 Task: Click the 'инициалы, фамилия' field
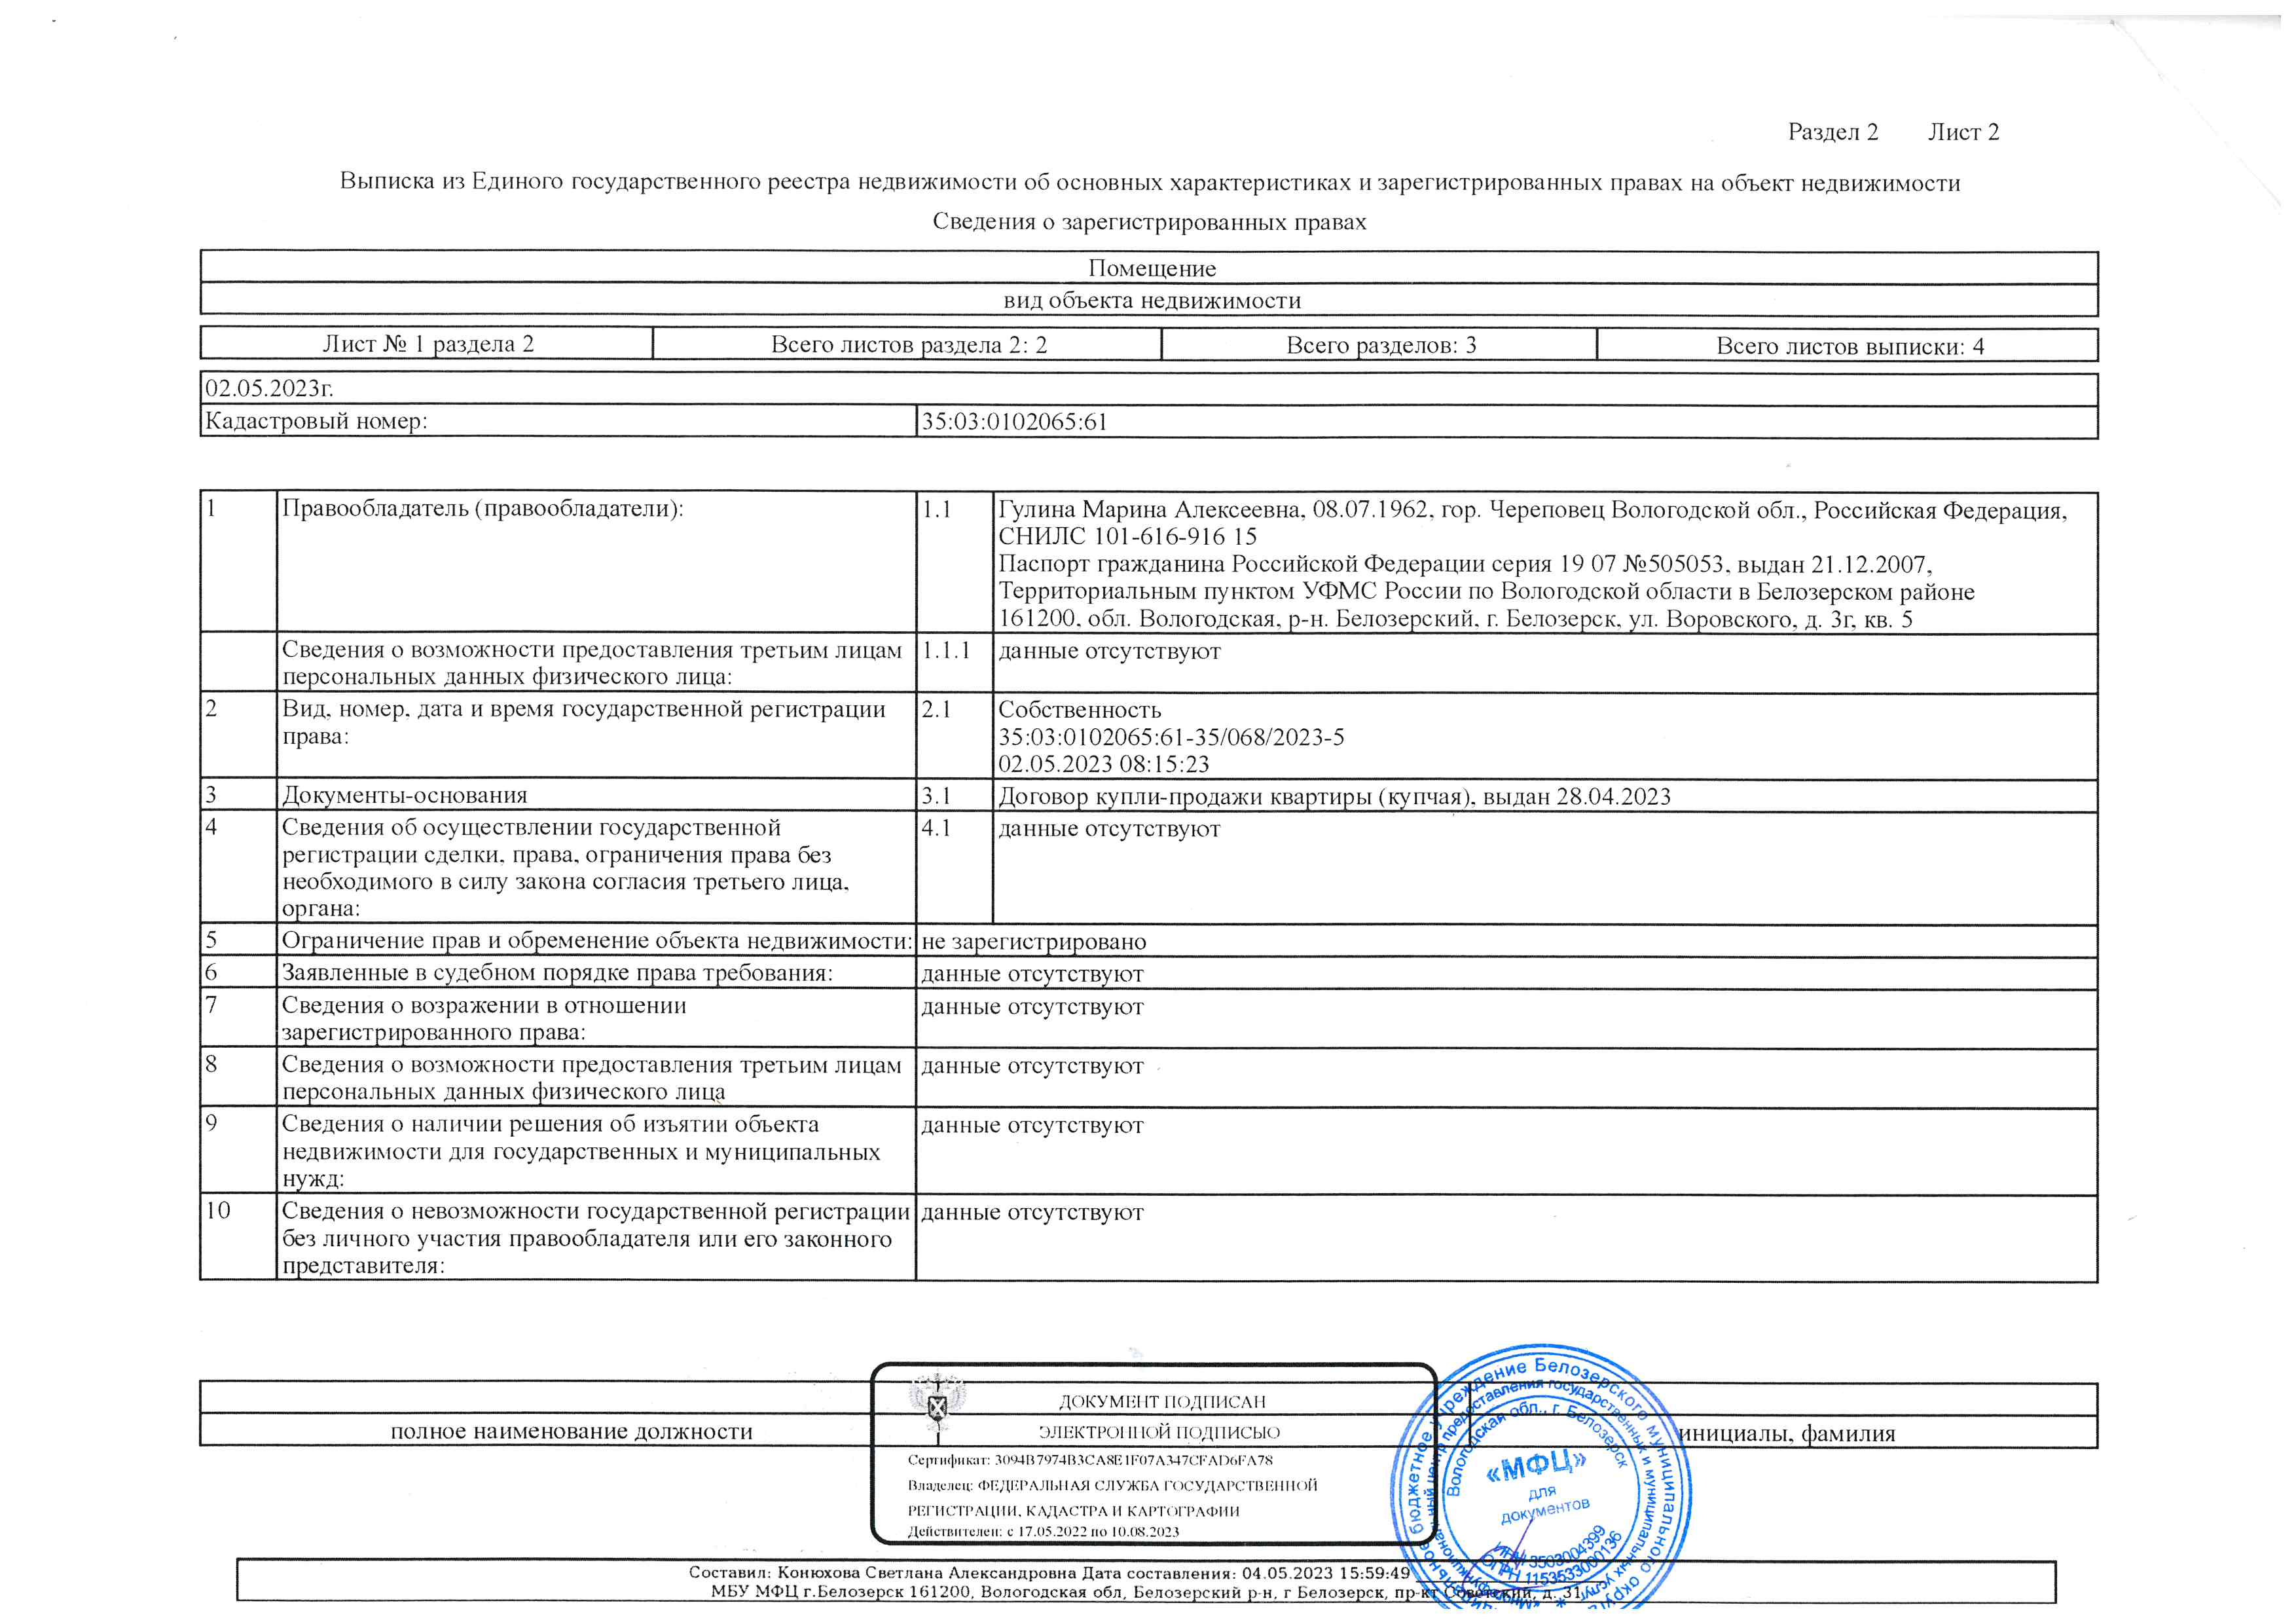(1787, 1434)
